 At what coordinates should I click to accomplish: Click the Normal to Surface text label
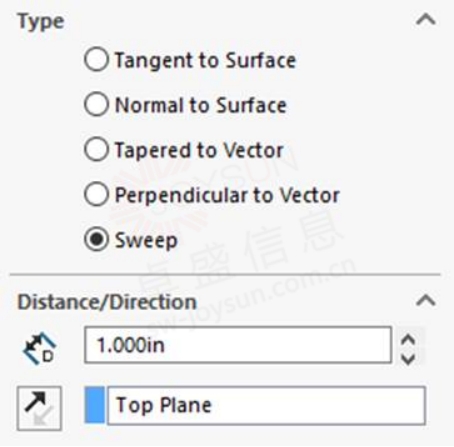coord(201,105)
